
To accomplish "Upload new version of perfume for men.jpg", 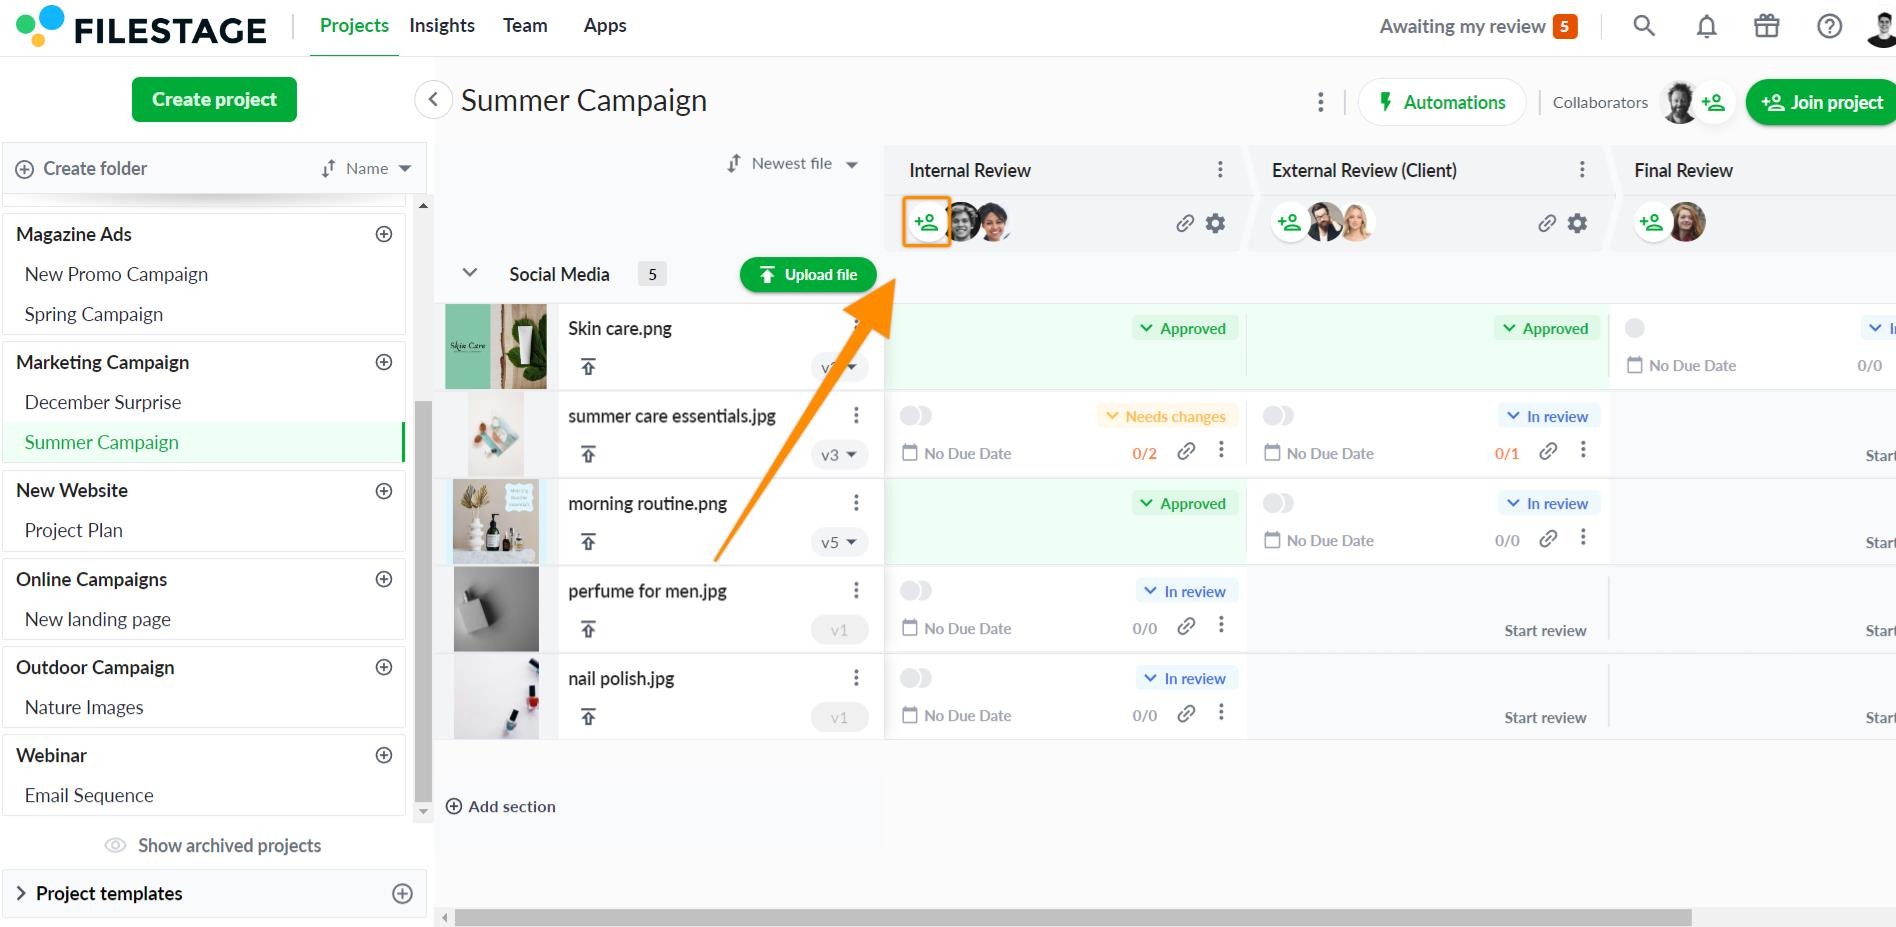I will 588,629.
